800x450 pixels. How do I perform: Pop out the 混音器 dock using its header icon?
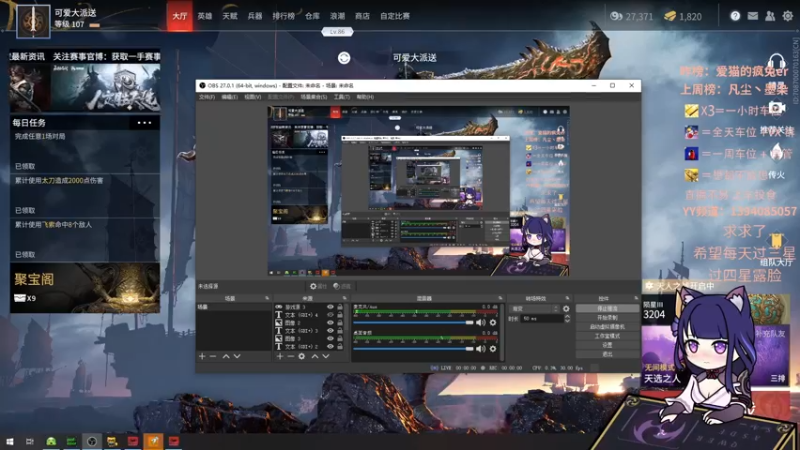point(500,298)
